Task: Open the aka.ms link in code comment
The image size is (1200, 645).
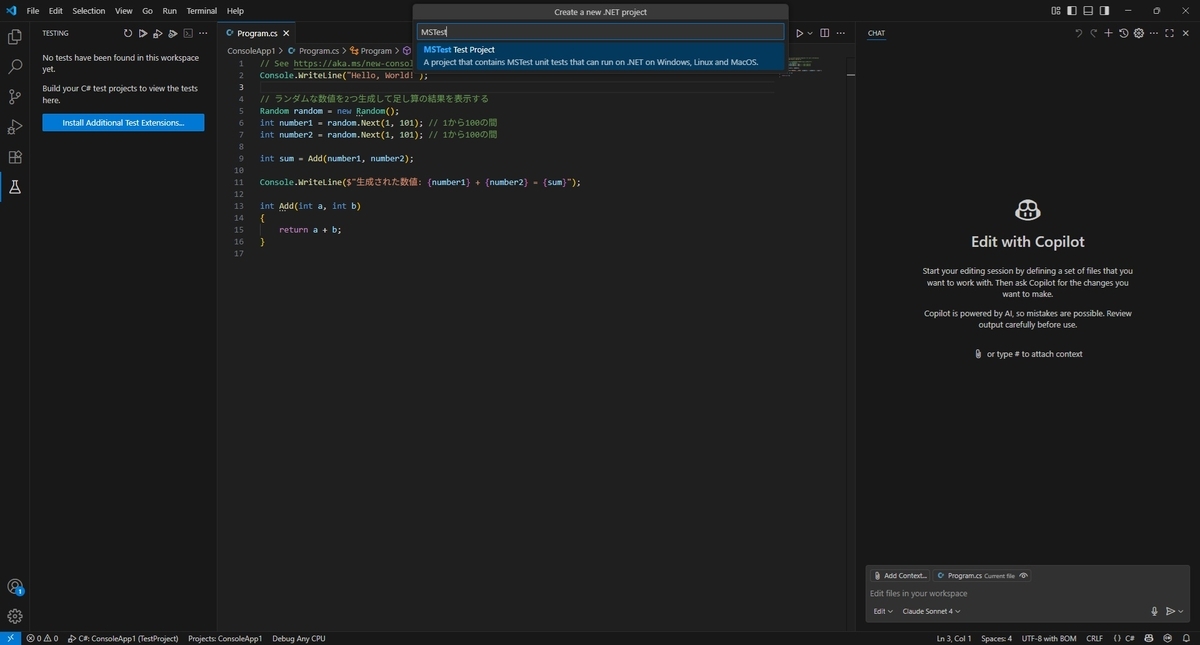Action: (x=354, y=63)
